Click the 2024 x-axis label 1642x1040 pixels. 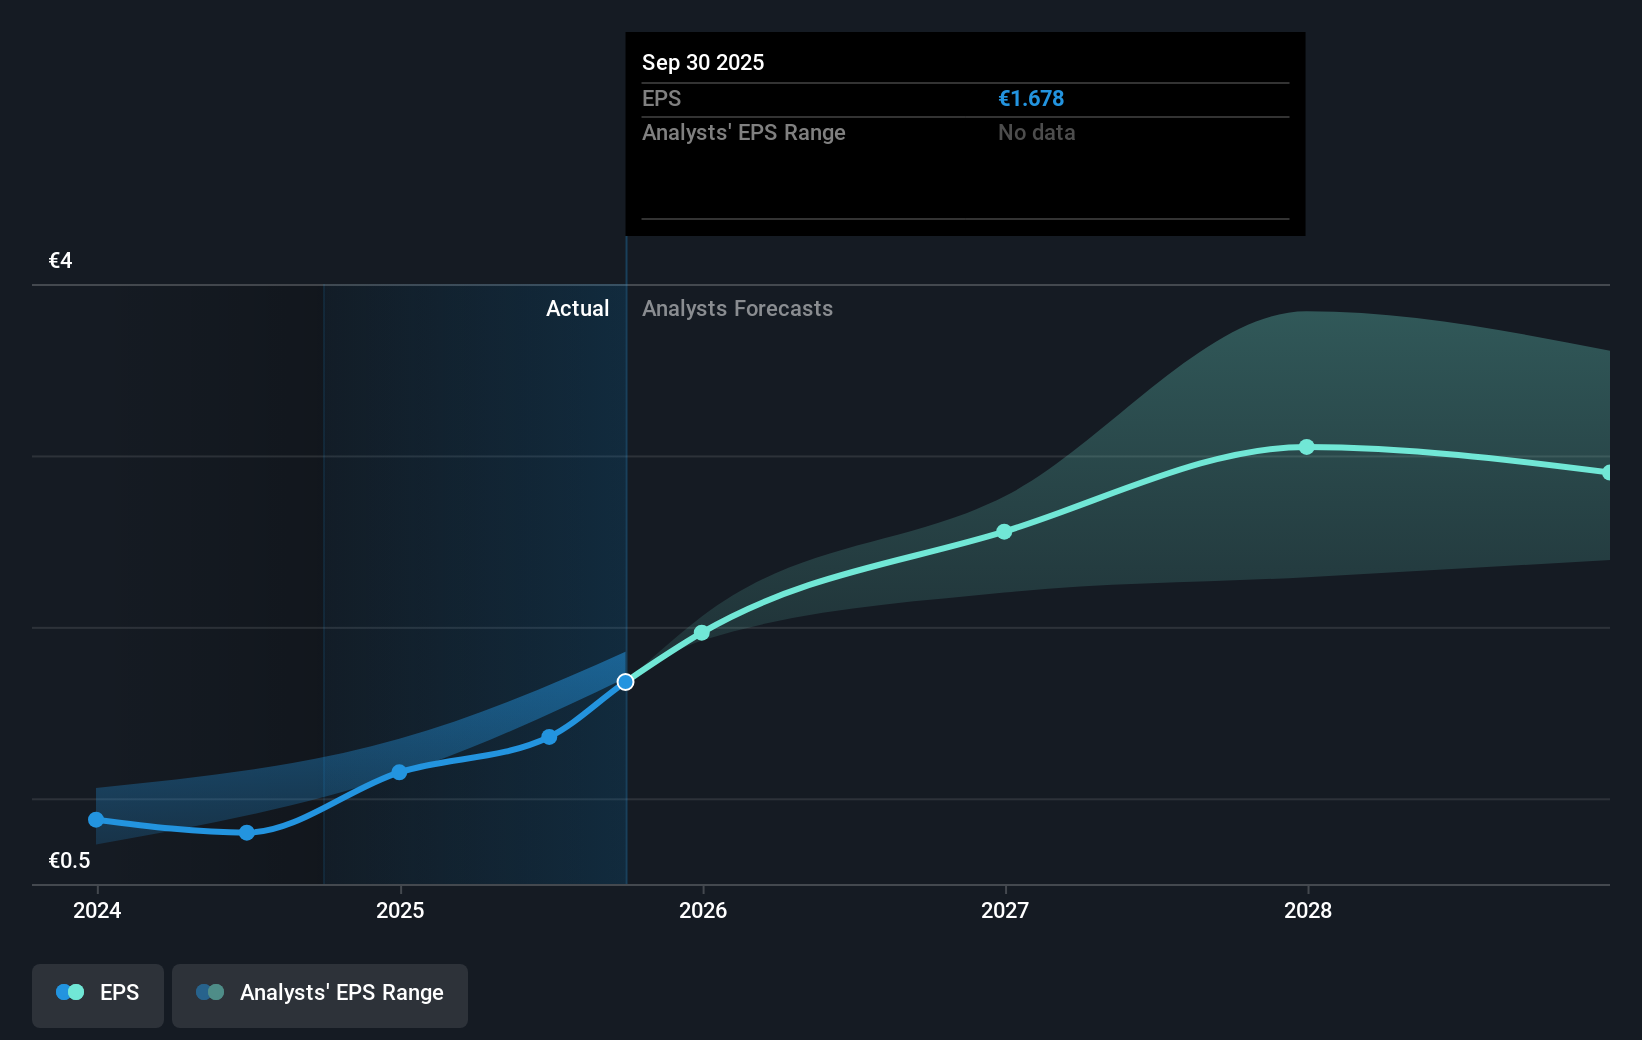click(x=97, y=910)
